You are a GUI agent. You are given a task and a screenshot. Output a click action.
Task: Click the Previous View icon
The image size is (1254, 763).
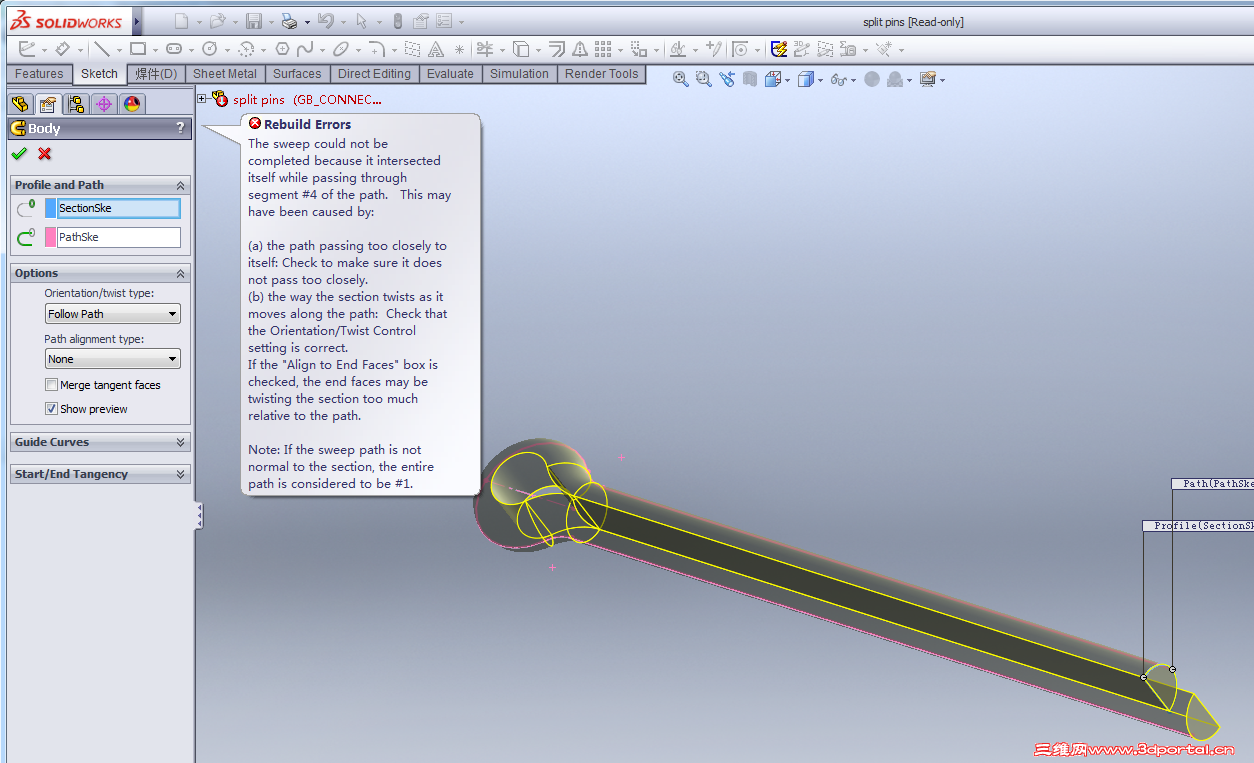pyautogui.click(x=726, y=79)
